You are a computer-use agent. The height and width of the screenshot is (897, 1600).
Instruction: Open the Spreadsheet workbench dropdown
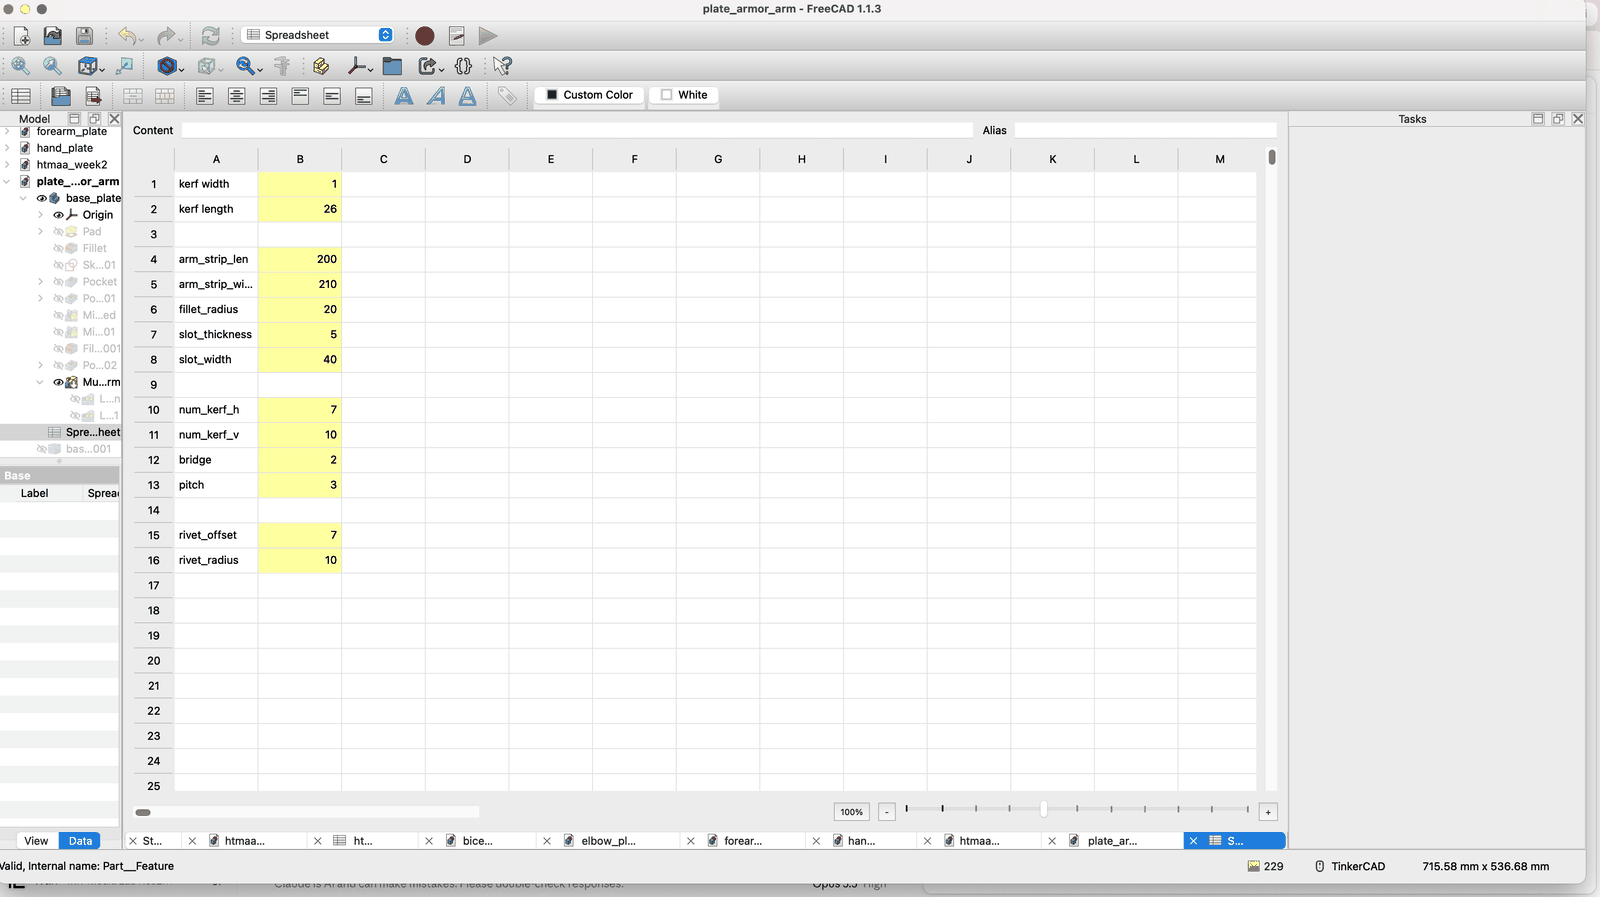[x=319, y=35]
